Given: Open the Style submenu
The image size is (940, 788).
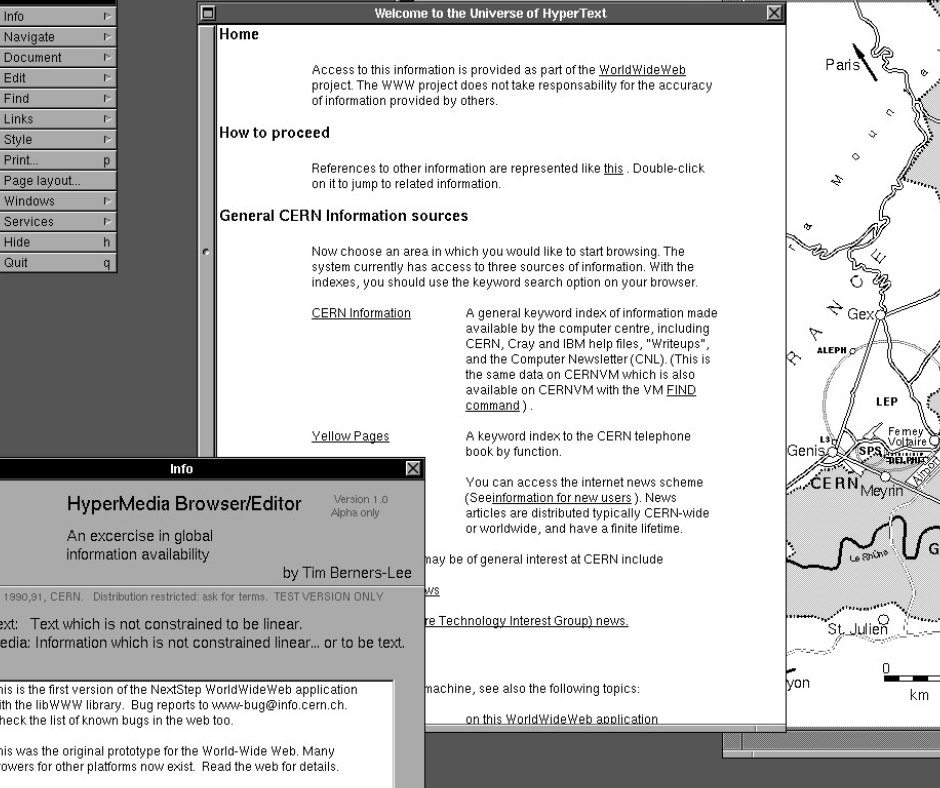Looking at the screenshot, I should pyautogui.click(x=58, y=139).
